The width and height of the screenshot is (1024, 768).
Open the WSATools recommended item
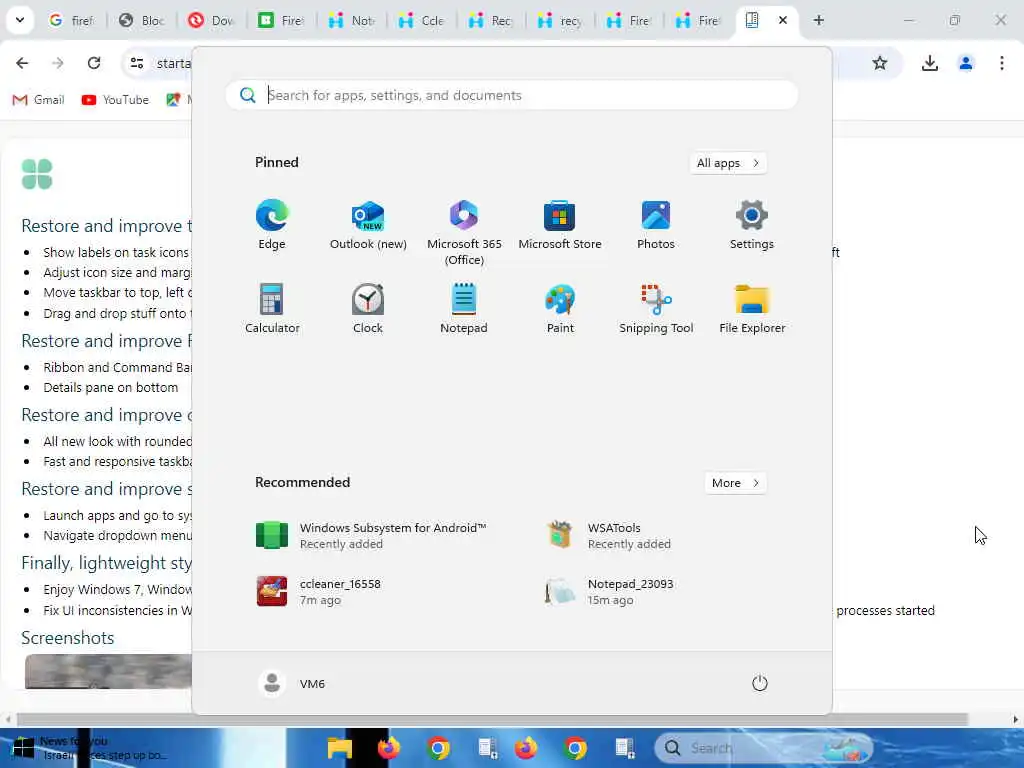click(x=609, y=536)
